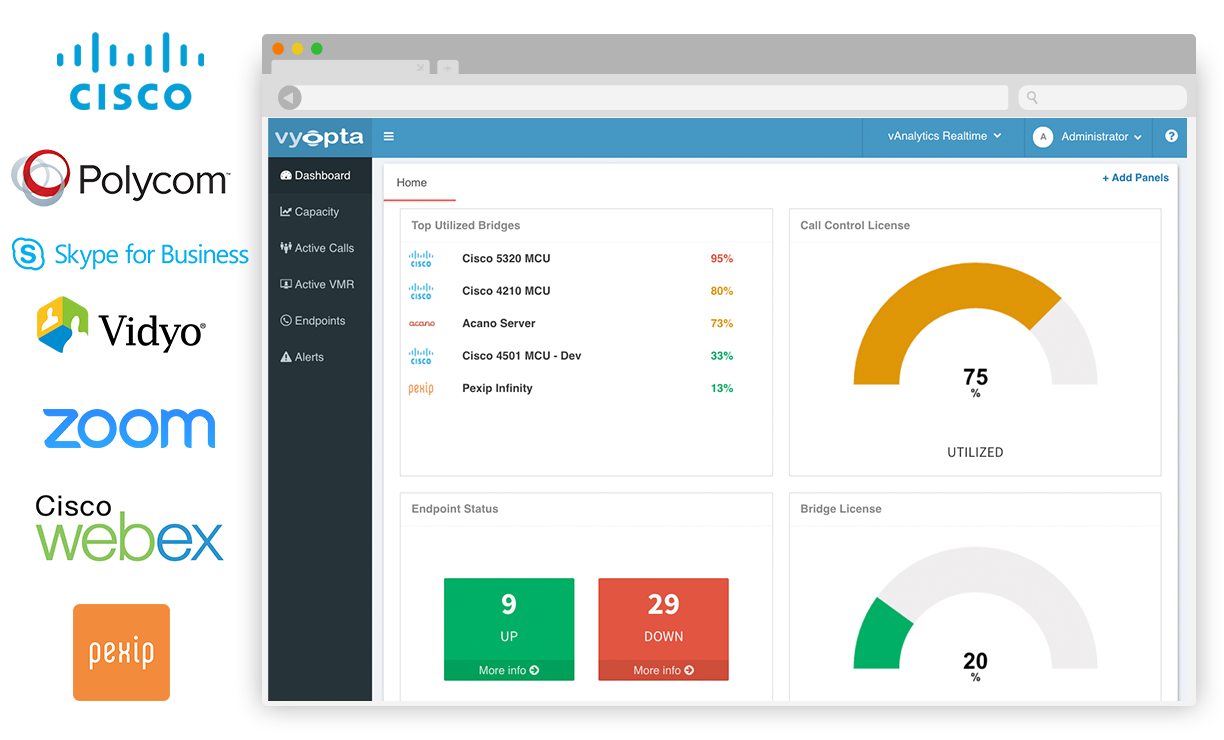Screen dimensions: 1224x740
Task: Open Alerts in the sidebar
Action: point(320,357)
